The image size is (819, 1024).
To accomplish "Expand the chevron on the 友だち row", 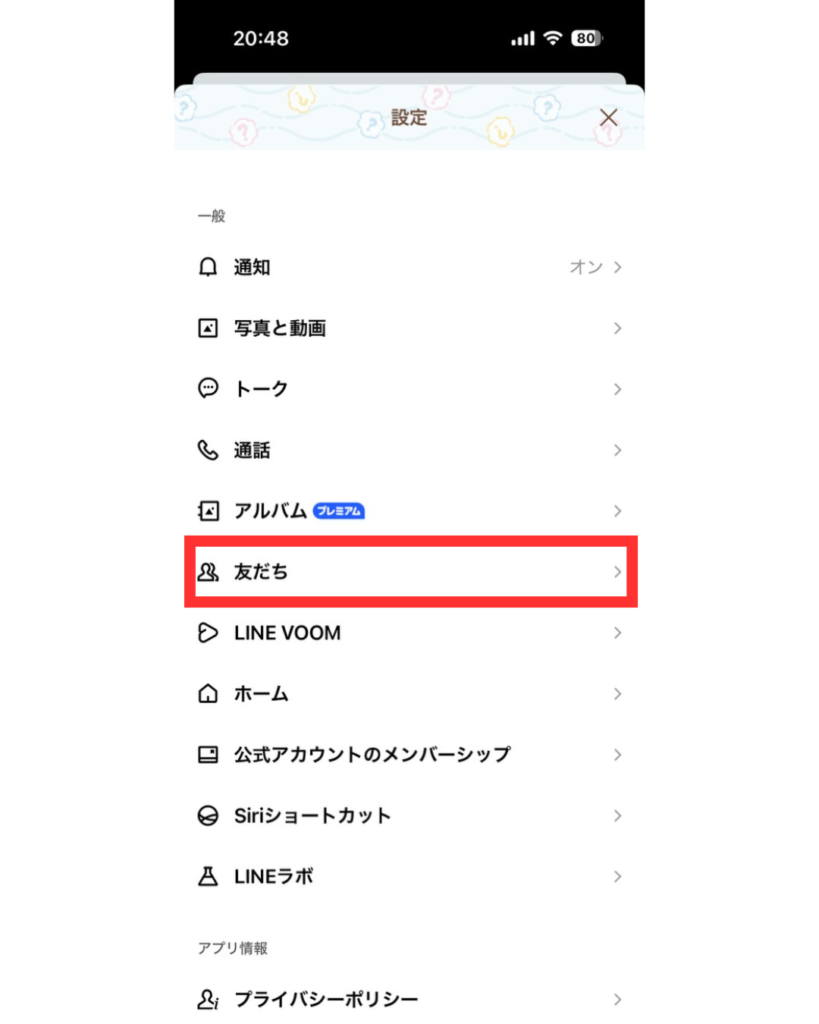I will click(617, 572).
